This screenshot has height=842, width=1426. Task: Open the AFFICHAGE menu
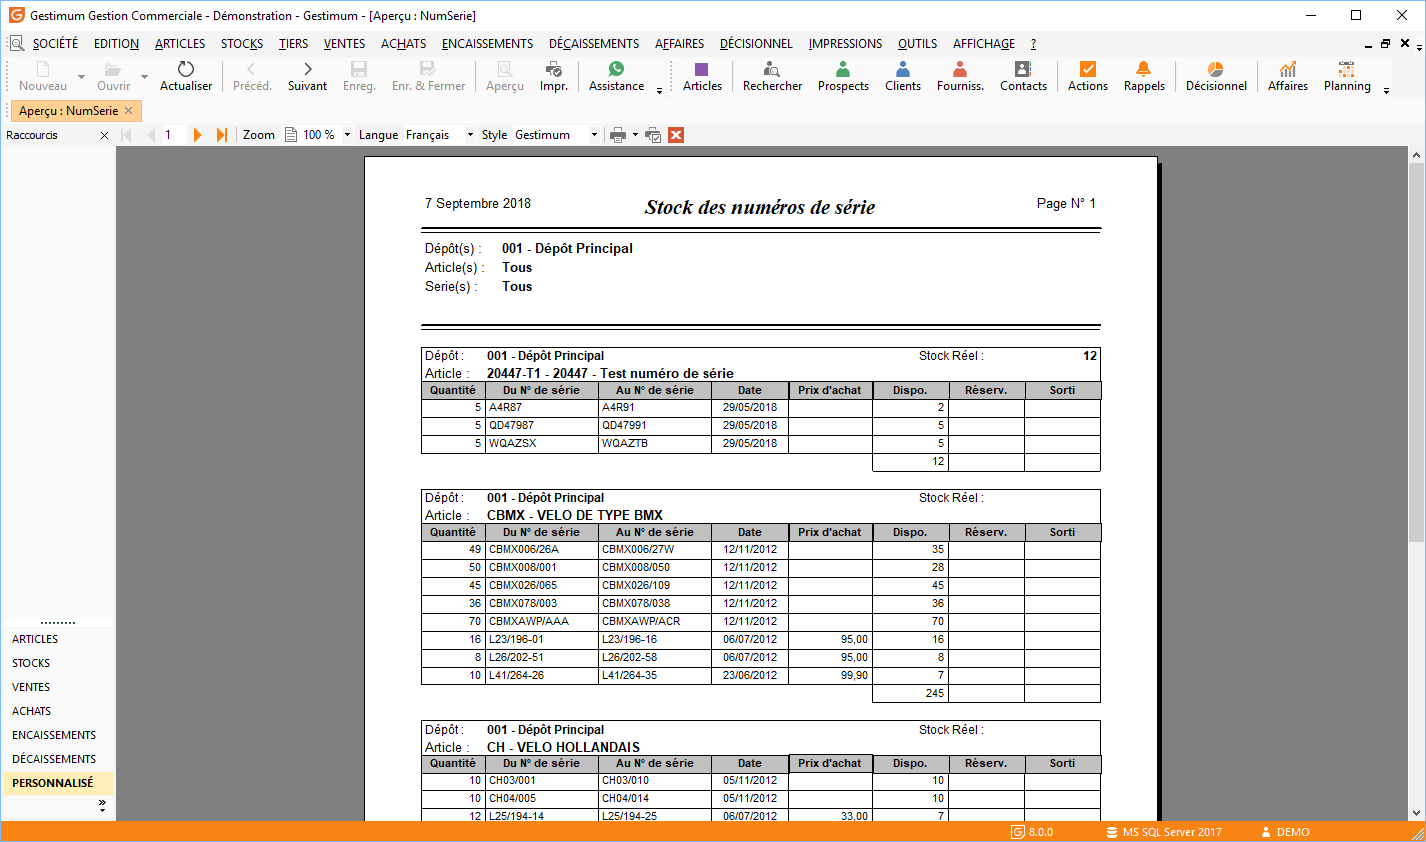(x=984, y=44)
